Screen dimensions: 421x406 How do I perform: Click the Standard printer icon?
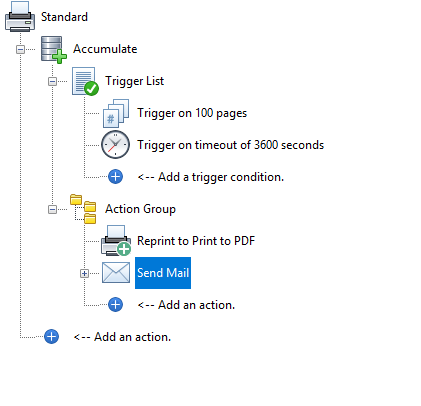20,17
